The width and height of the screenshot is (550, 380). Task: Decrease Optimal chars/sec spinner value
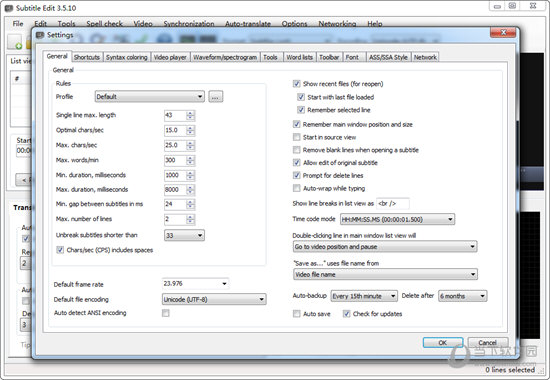pos(190,133)
